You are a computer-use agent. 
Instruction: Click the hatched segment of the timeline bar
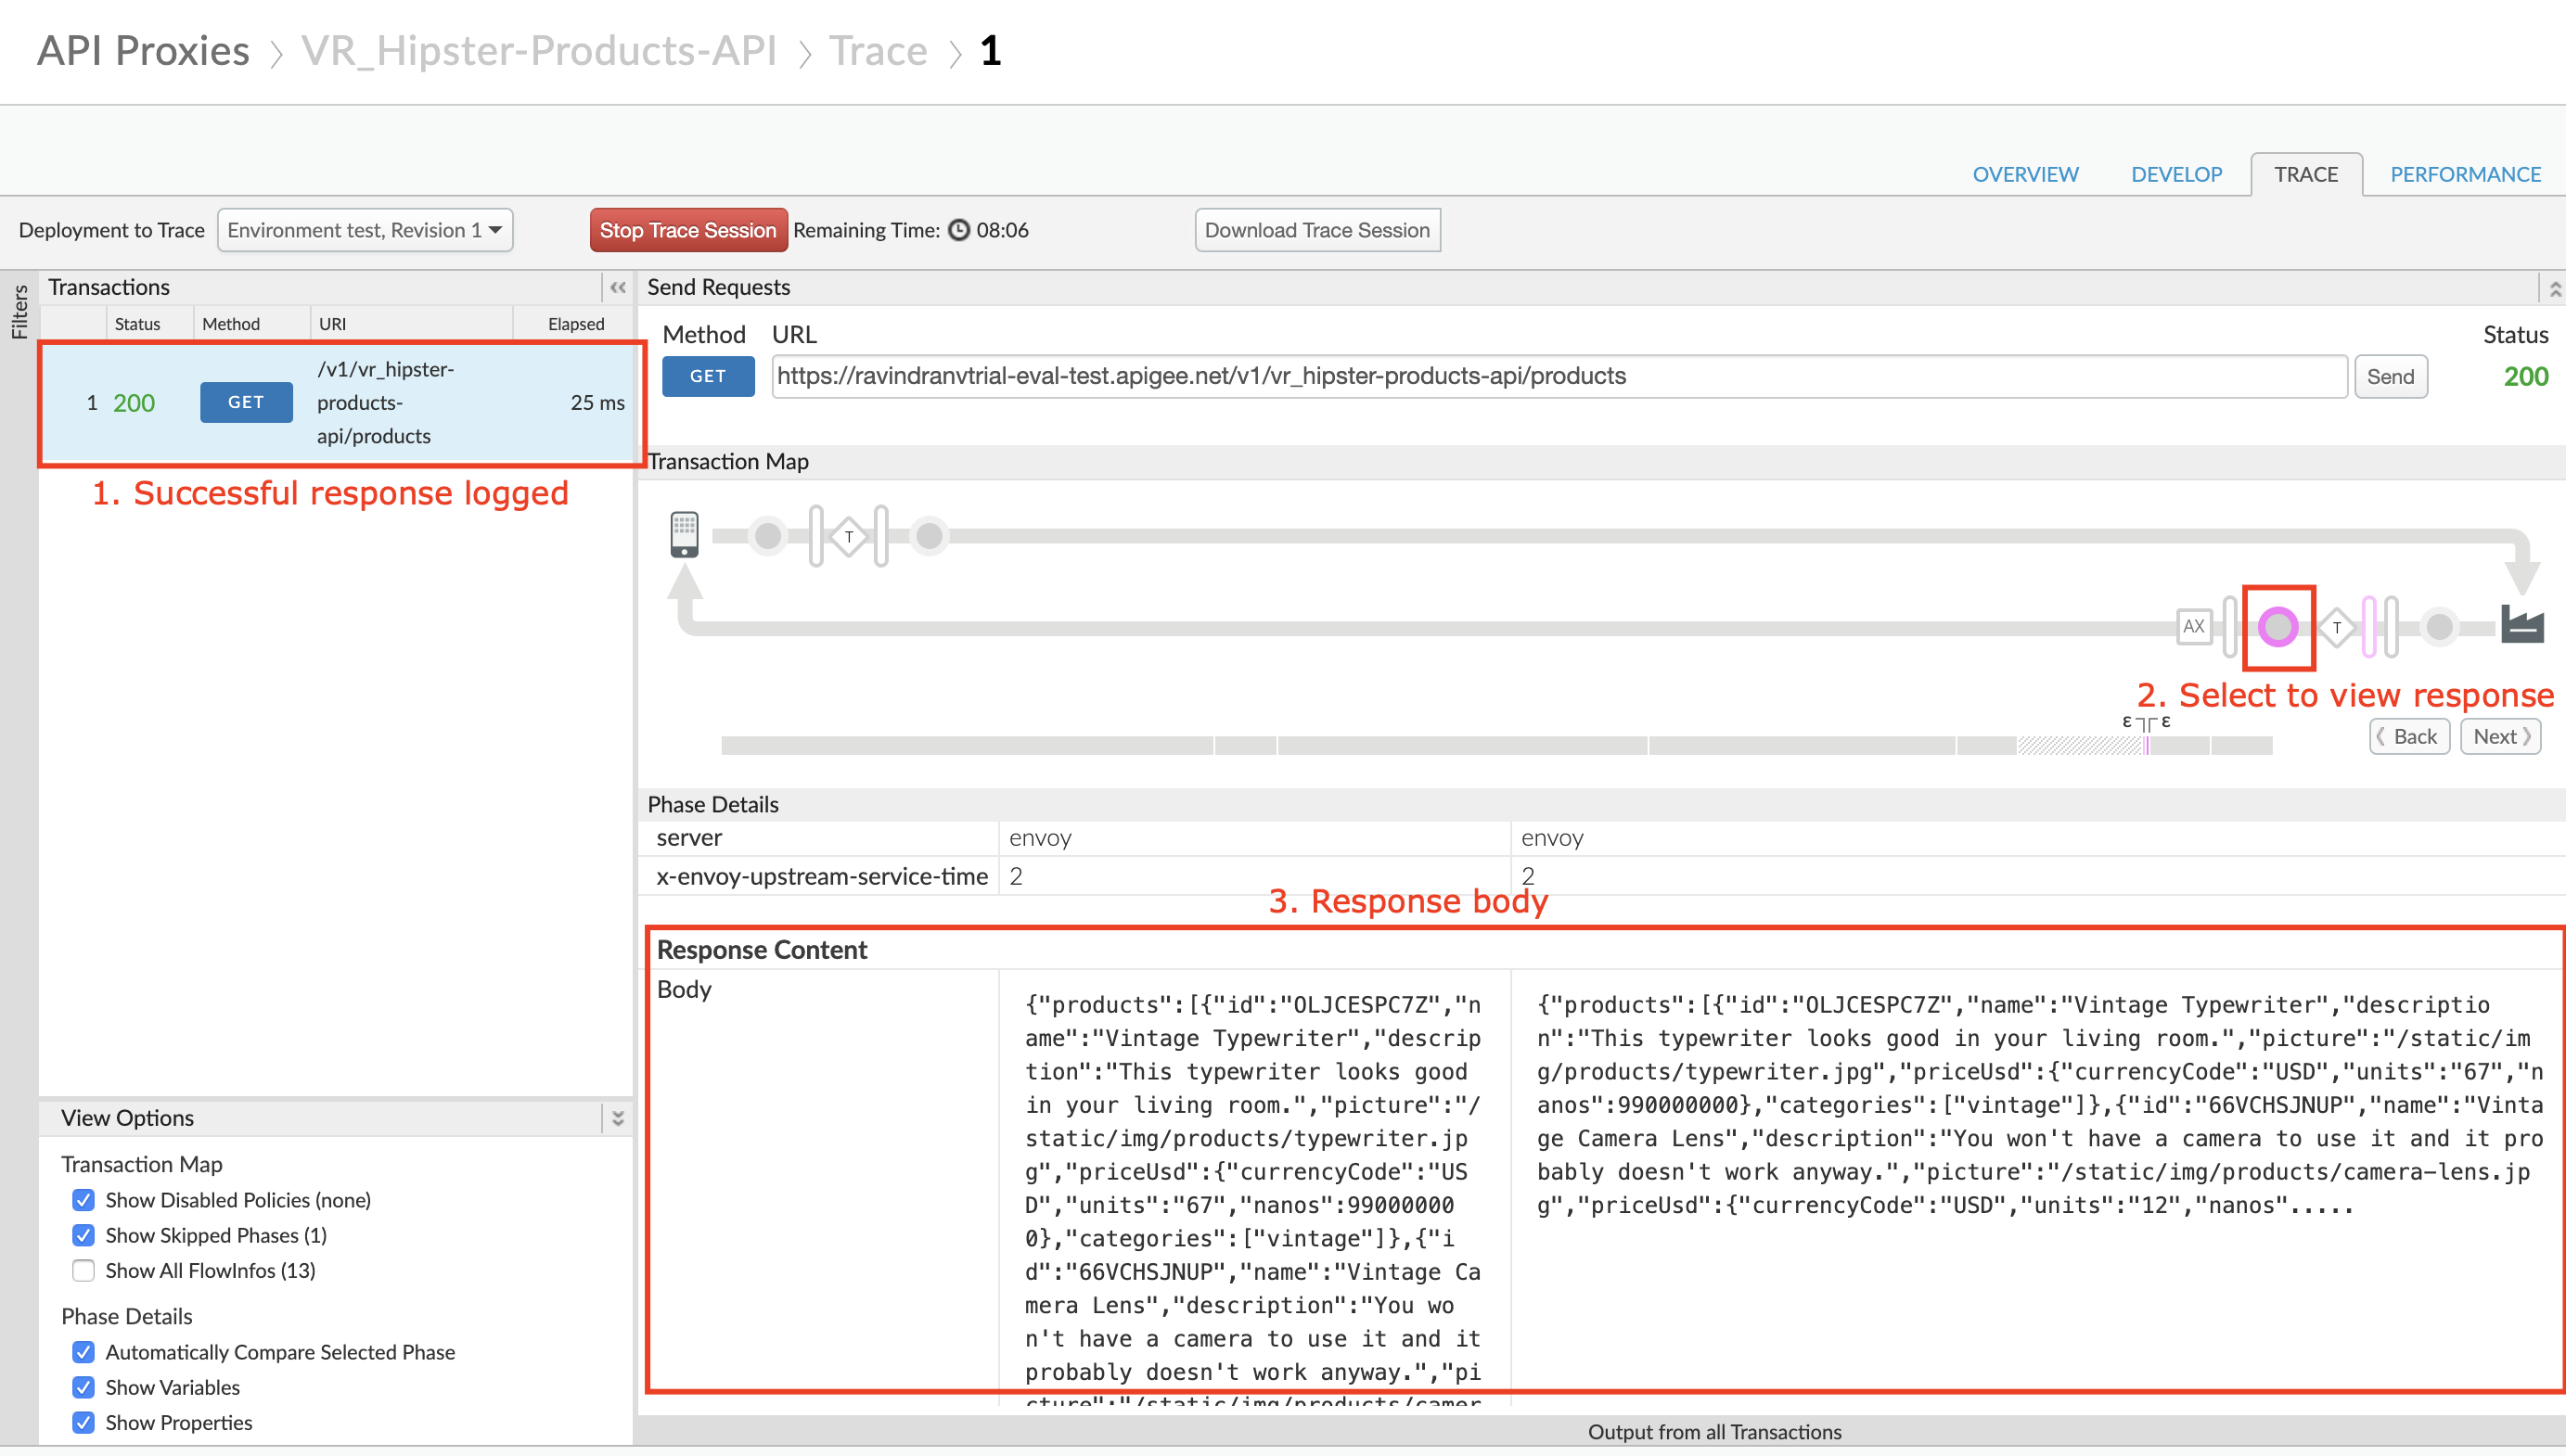point(2079,745)
